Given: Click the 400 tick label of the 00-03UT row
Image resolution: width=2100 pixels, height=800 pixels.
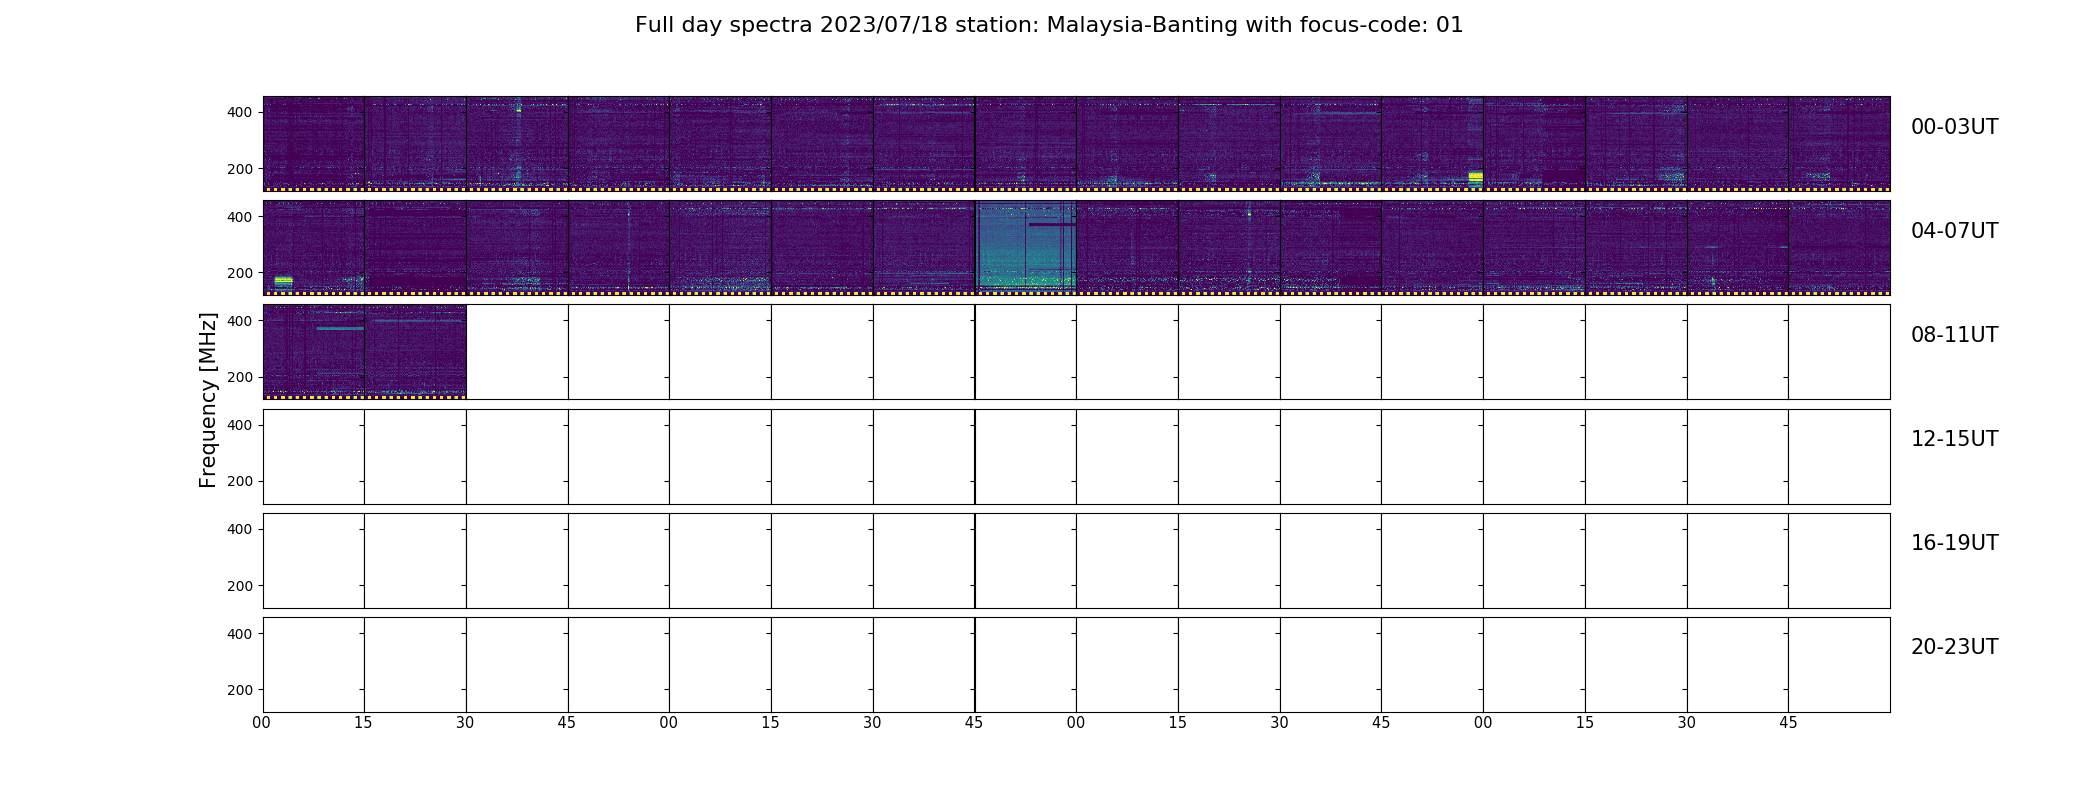Looking at the screenshot, I should pos(240,112).
